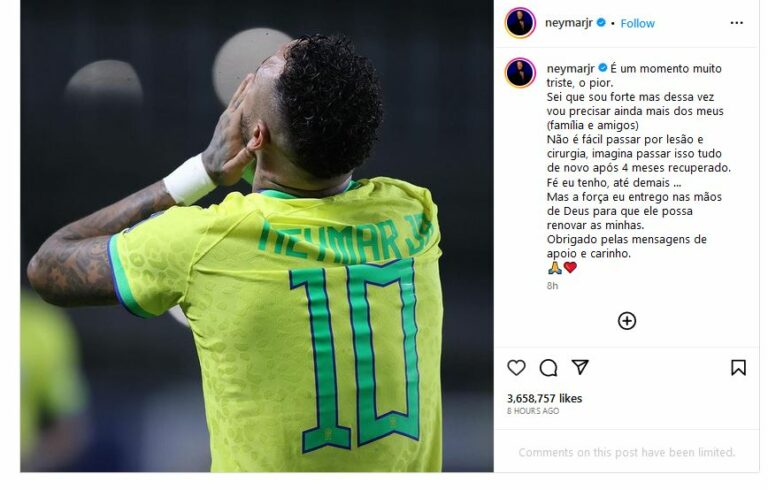View the 3,658,757 likes list
This screenshot has width=768, height=490.
(x=544, y=398)
